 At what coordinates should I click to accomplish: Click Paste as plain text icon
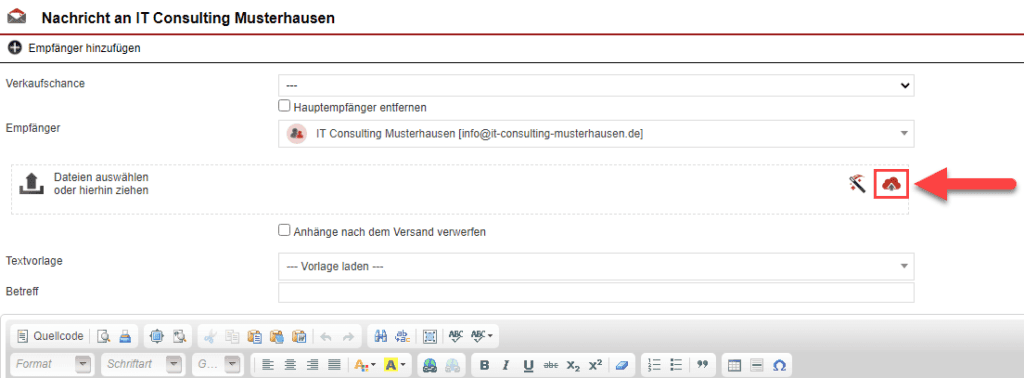point(276,337)
